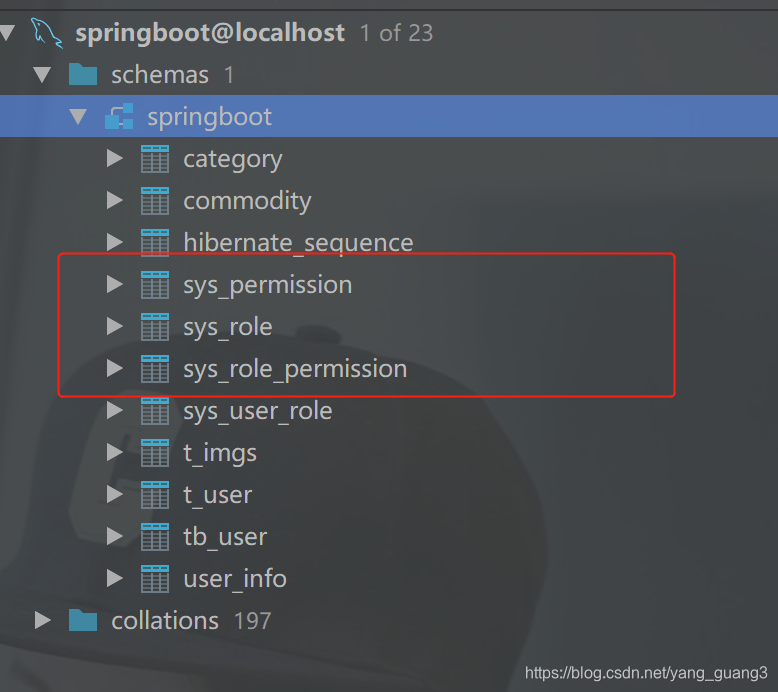Collapse the springboot schema node
Screen dimensions: 778x692
coord(78,117)
